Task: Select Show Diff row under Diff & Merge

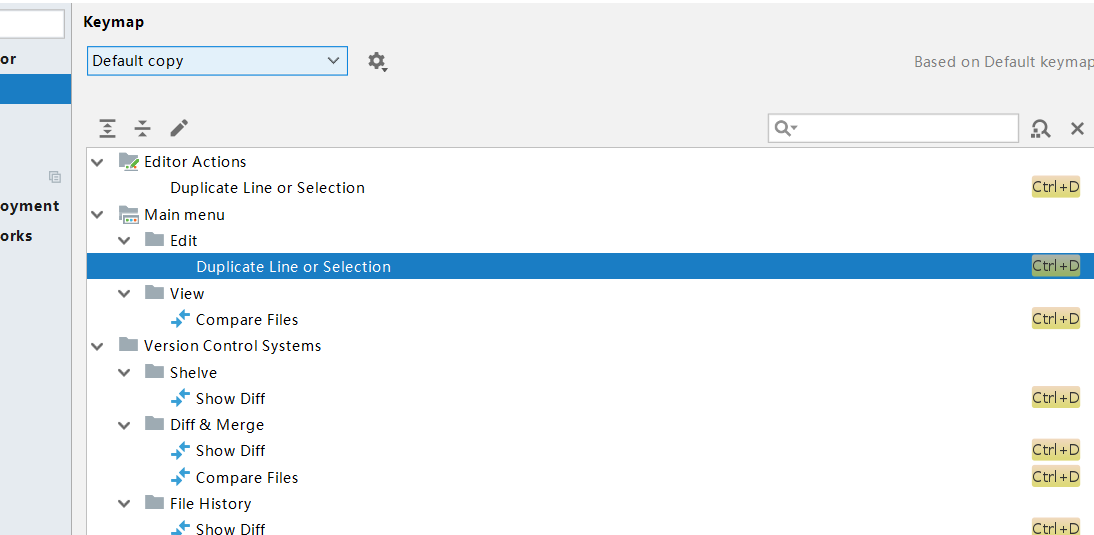Action: click(590, 451)
